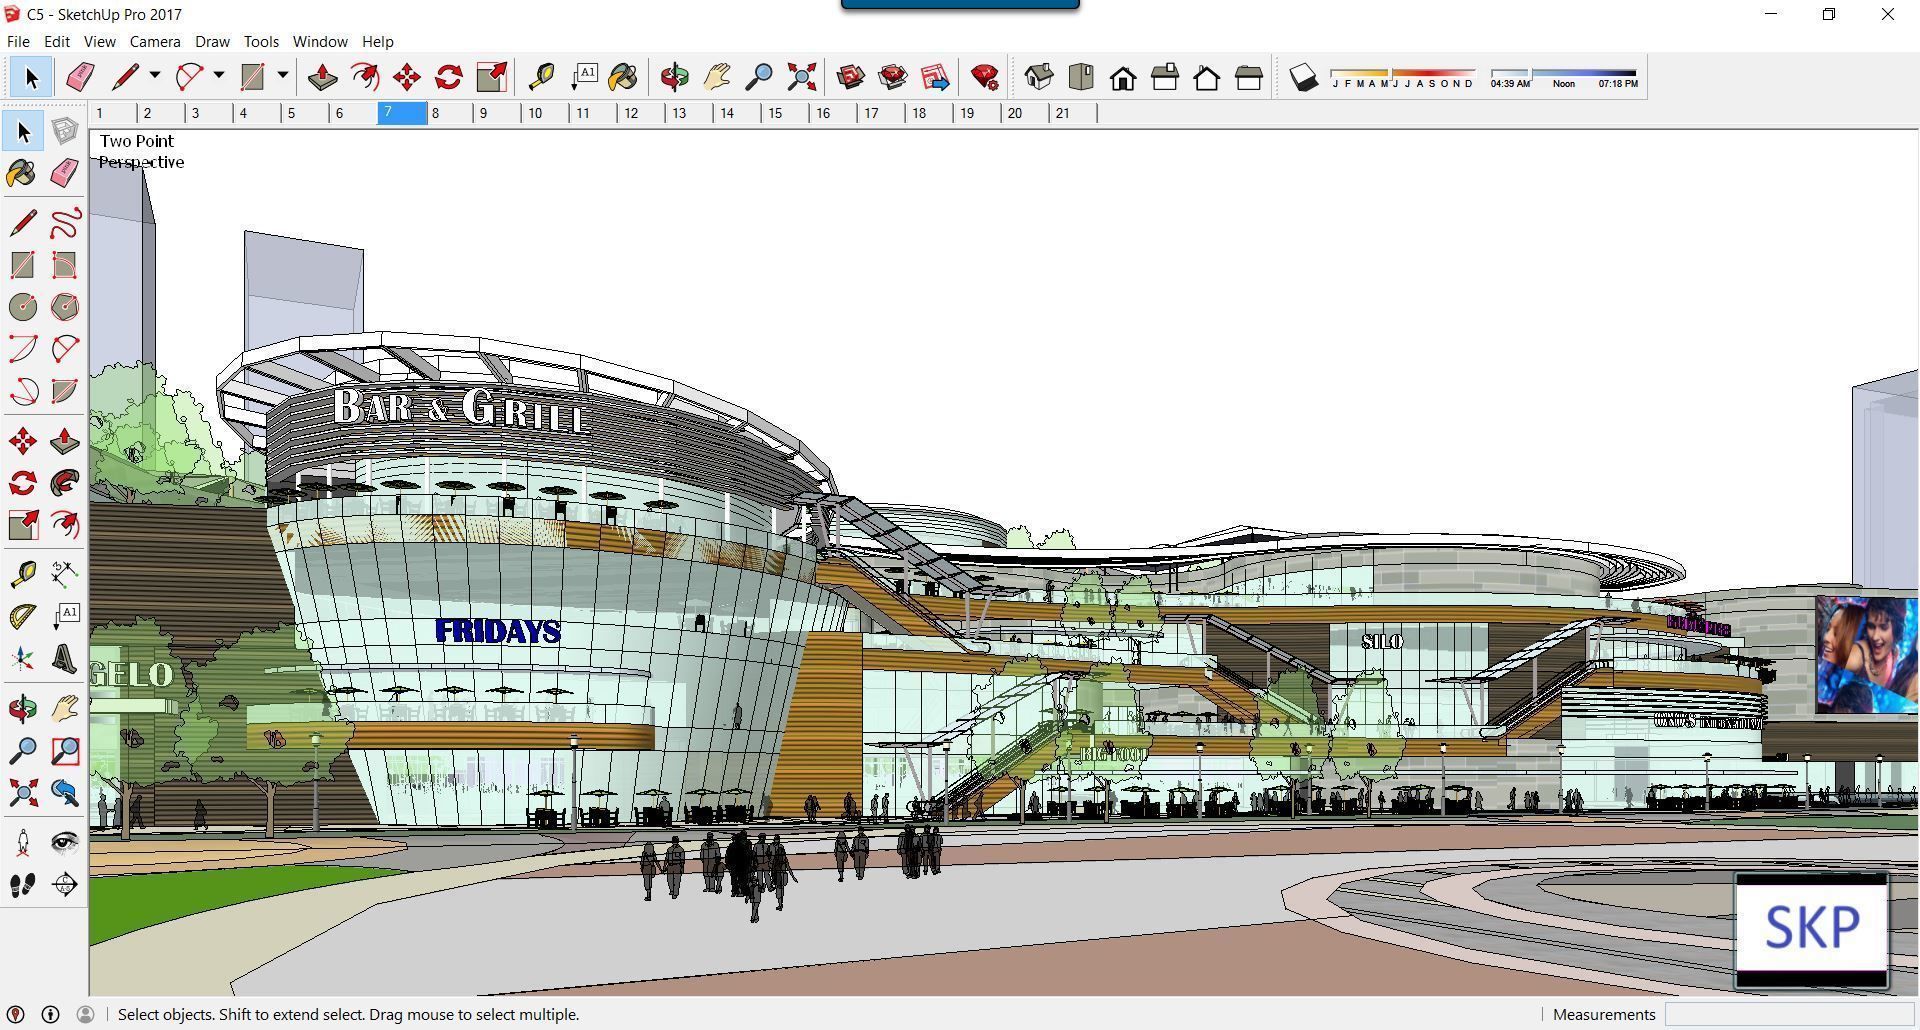Switch to scene tab 21
Screen dimensions: 1920x1030
point(1073,113)
